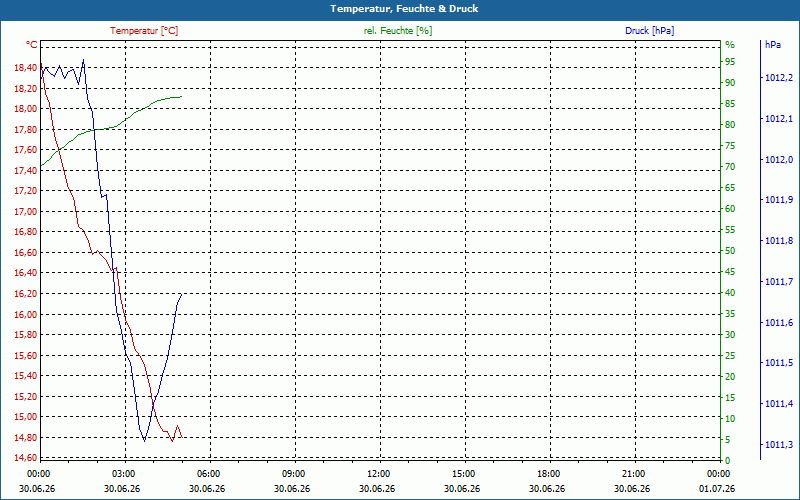The height and width of the screenshot is (500, 800).
Task: Click the 15,20 temperature axis value
Action: (26, 396)
